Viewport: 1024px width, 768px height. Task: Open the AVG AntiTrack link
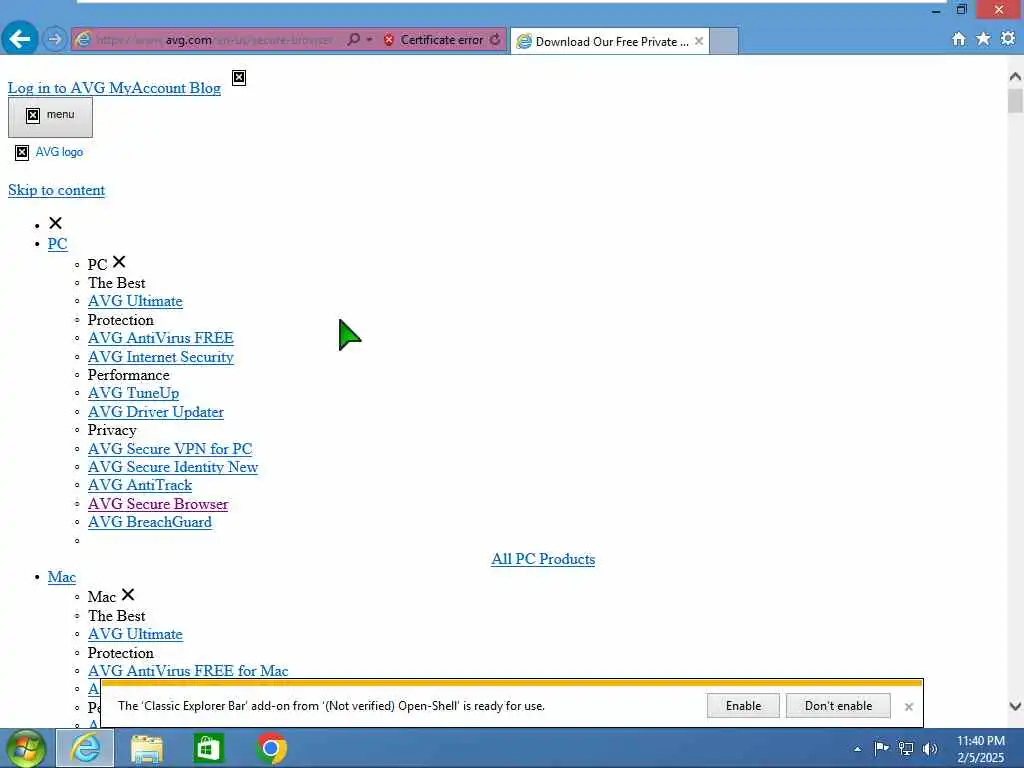[140, 485]
